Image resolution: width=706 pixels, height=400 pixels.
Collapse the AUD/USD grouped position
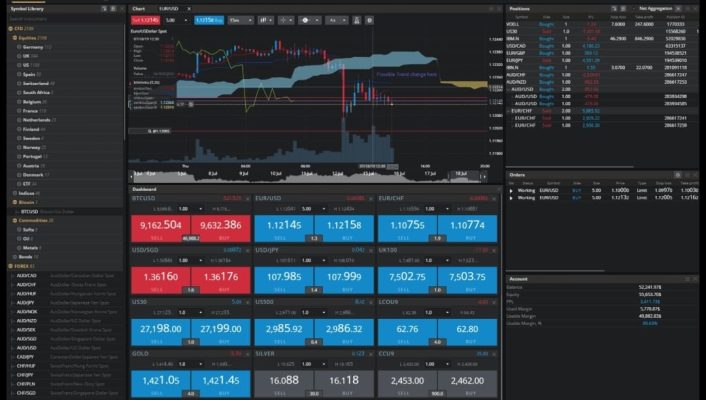(x=509, y=89)
